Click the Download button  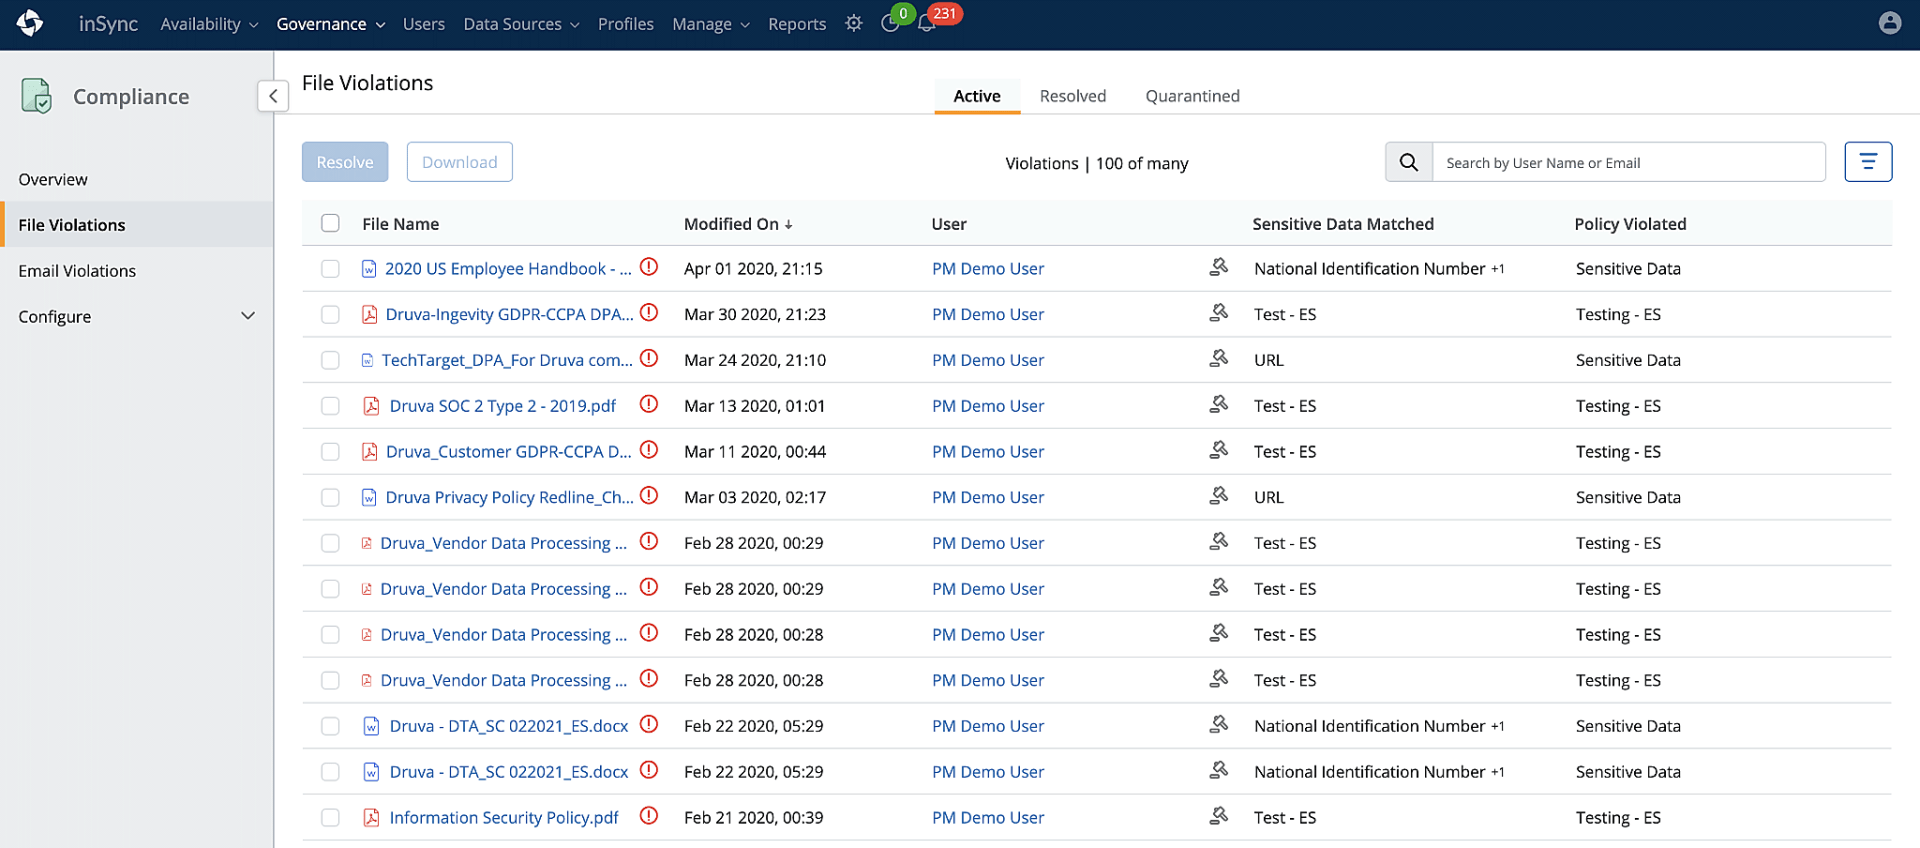tap(460, 162)
